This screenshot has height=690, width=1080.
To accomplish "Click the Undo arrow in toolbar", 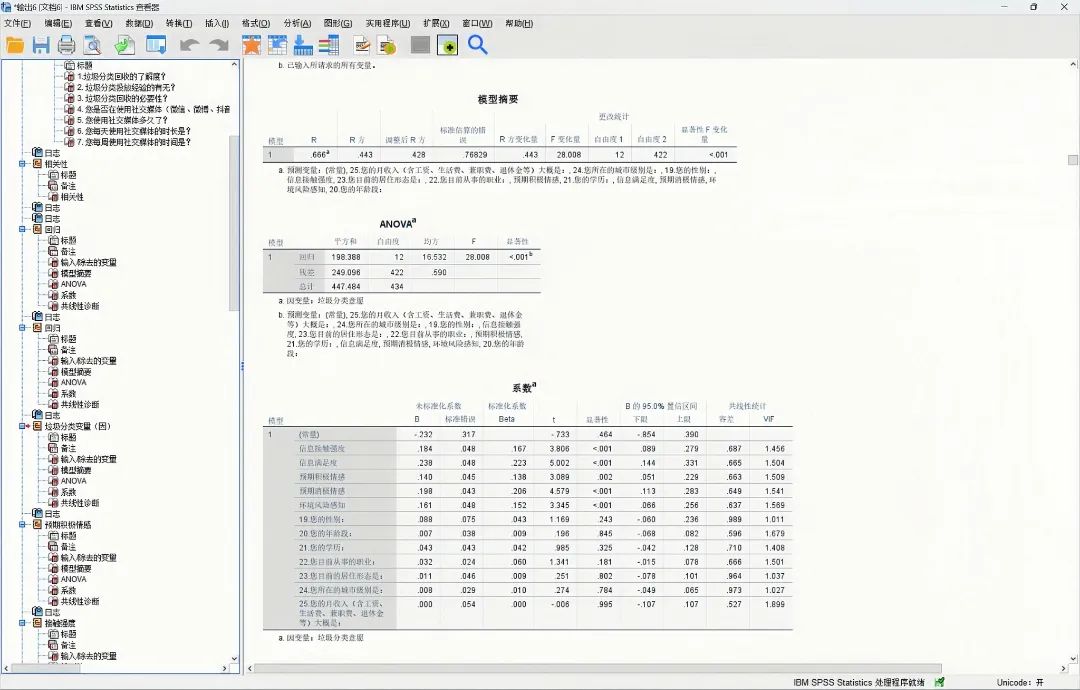I will pyautogui.click(x=189, y=45).
